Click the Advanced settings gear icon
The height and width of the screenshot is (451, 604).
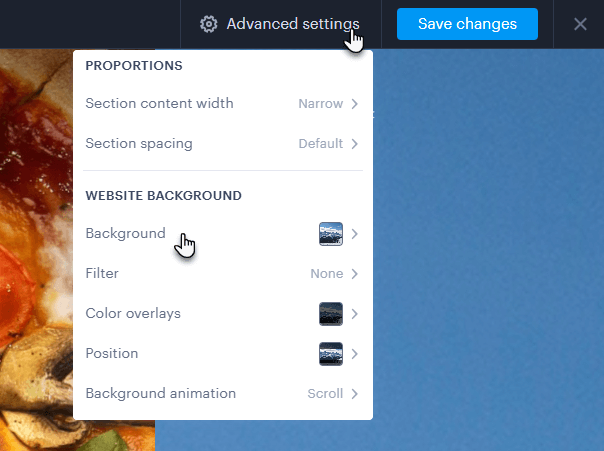click(208, 24)
